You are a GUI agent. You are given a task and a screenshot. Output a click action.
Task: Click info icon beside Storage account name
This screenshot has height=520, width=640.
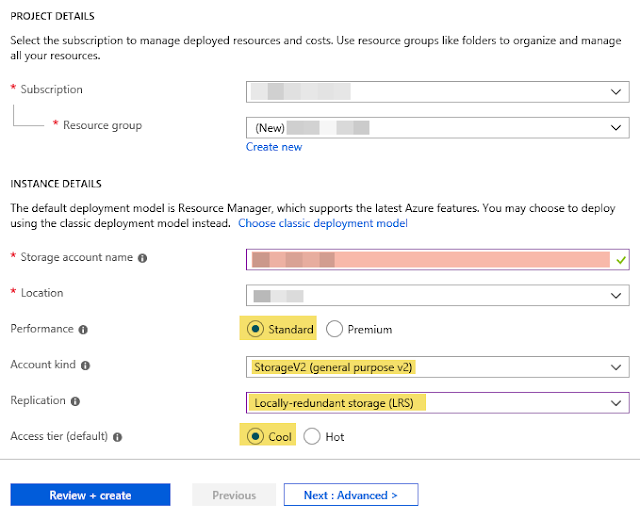(142, 258)
